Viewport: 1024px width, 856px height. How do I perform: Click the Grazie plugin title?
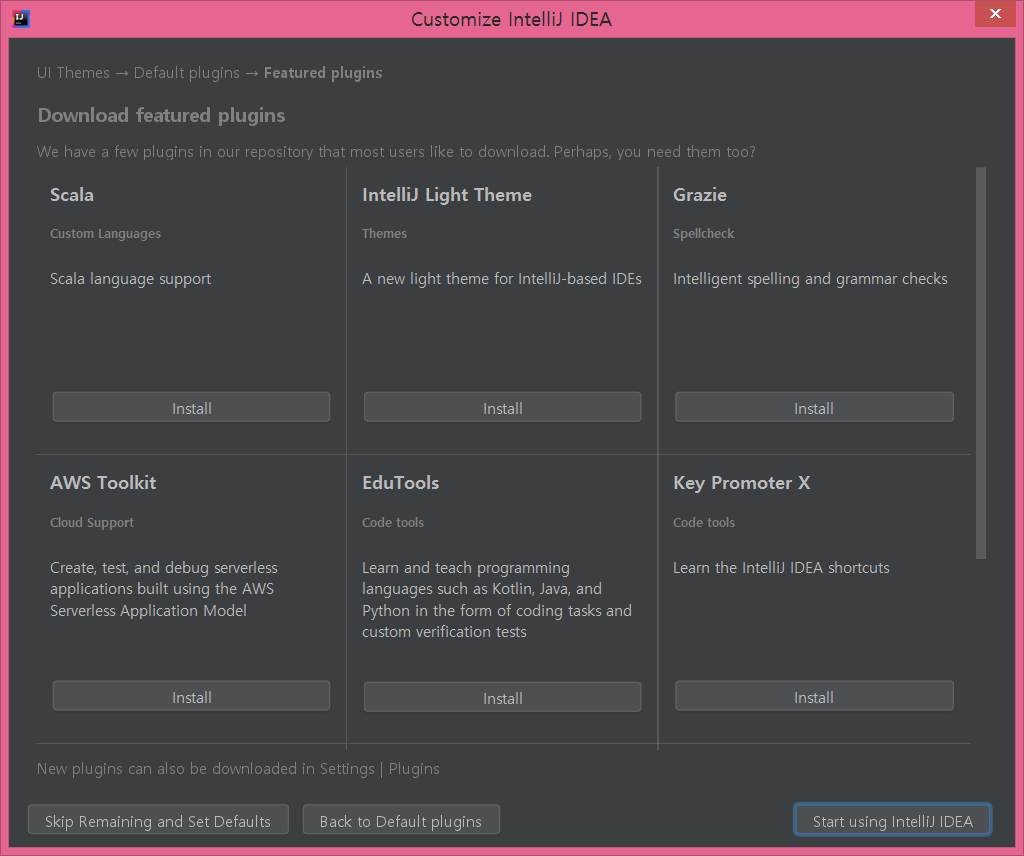pyautogui.click(x=699, y=195)
